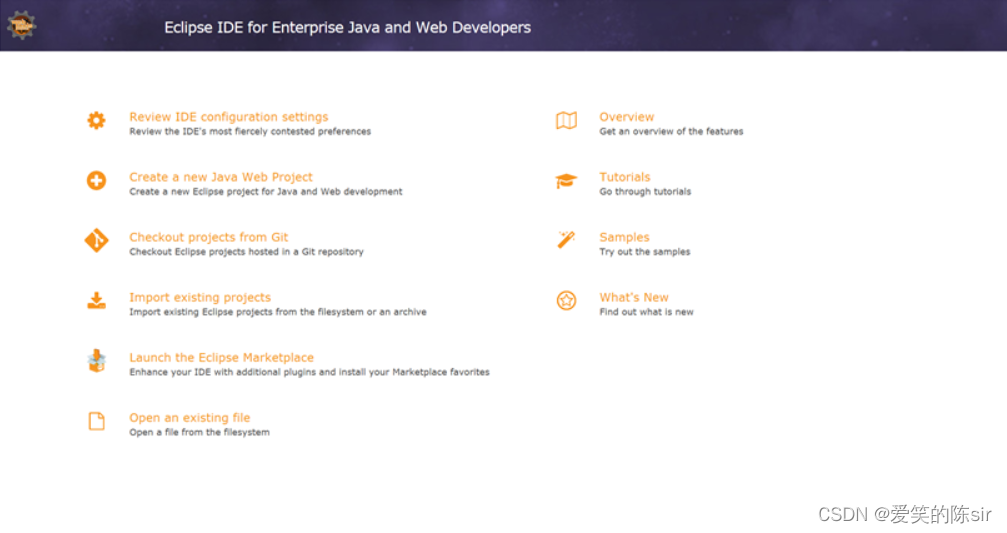Click the page title Eclipse IDE for Enterprise Java and Web Developers
Screen dimensions: 1007x533
tap(347, 28)
